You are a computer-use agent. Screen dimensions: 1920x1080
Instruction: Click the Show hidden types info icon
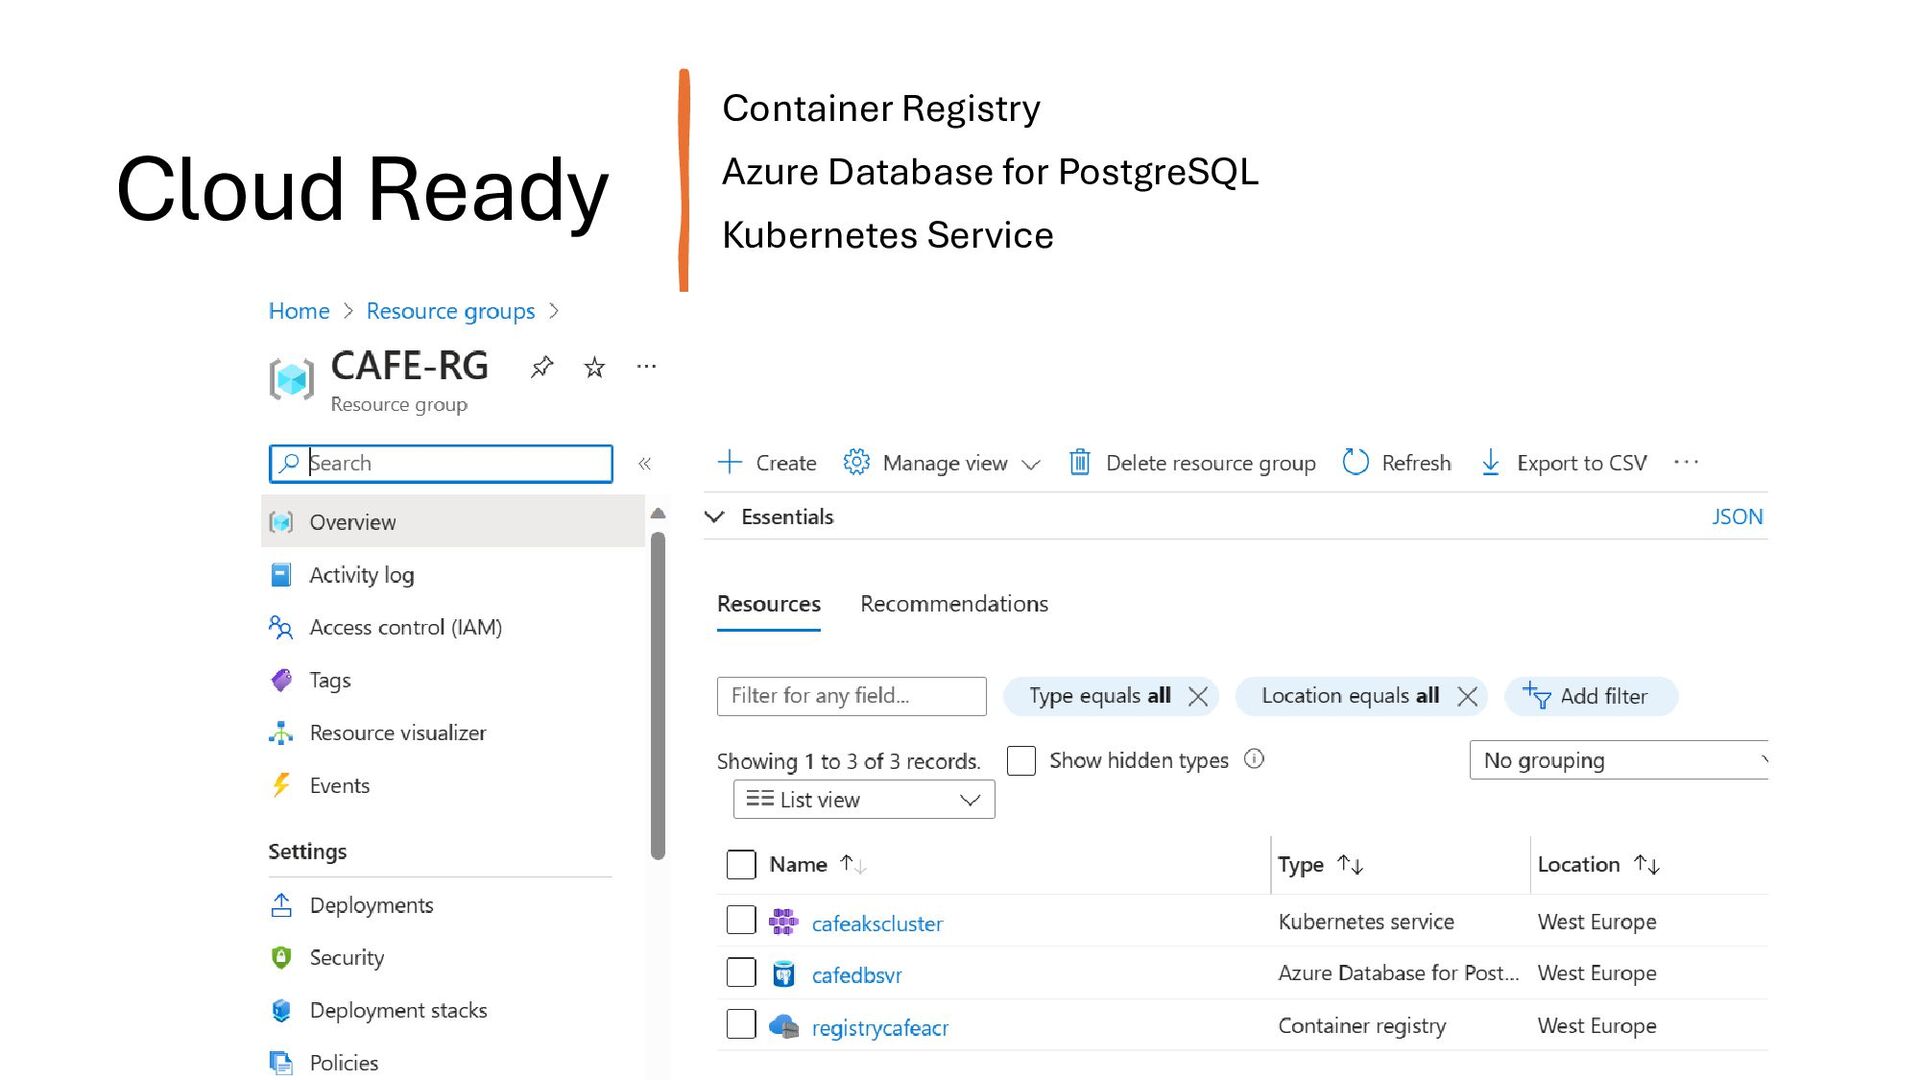click(x=1254, y=759)
